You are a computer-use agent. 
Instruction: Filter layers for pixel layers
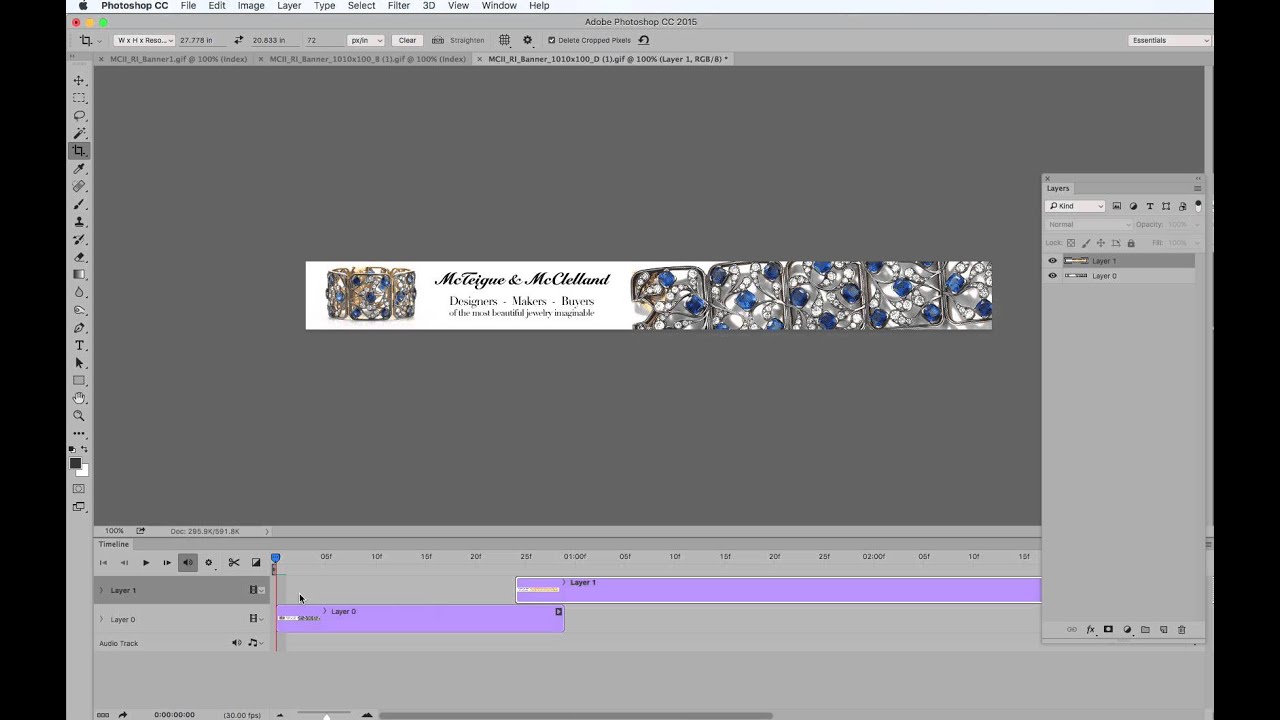pos(1117,206)
